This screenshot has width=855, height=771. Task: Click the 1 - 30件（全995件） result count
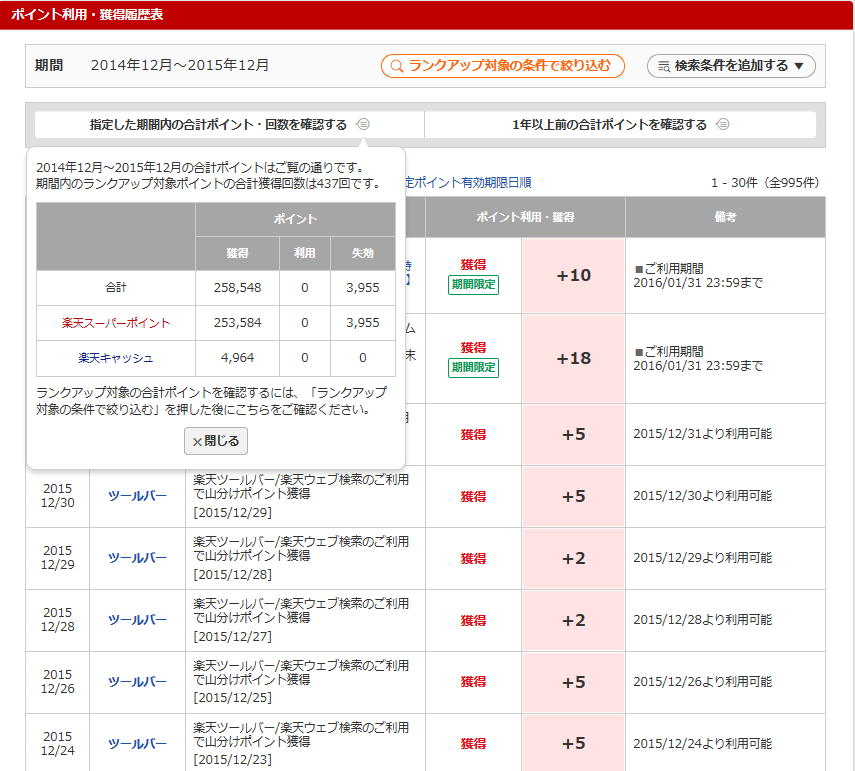tap(764, 183)
